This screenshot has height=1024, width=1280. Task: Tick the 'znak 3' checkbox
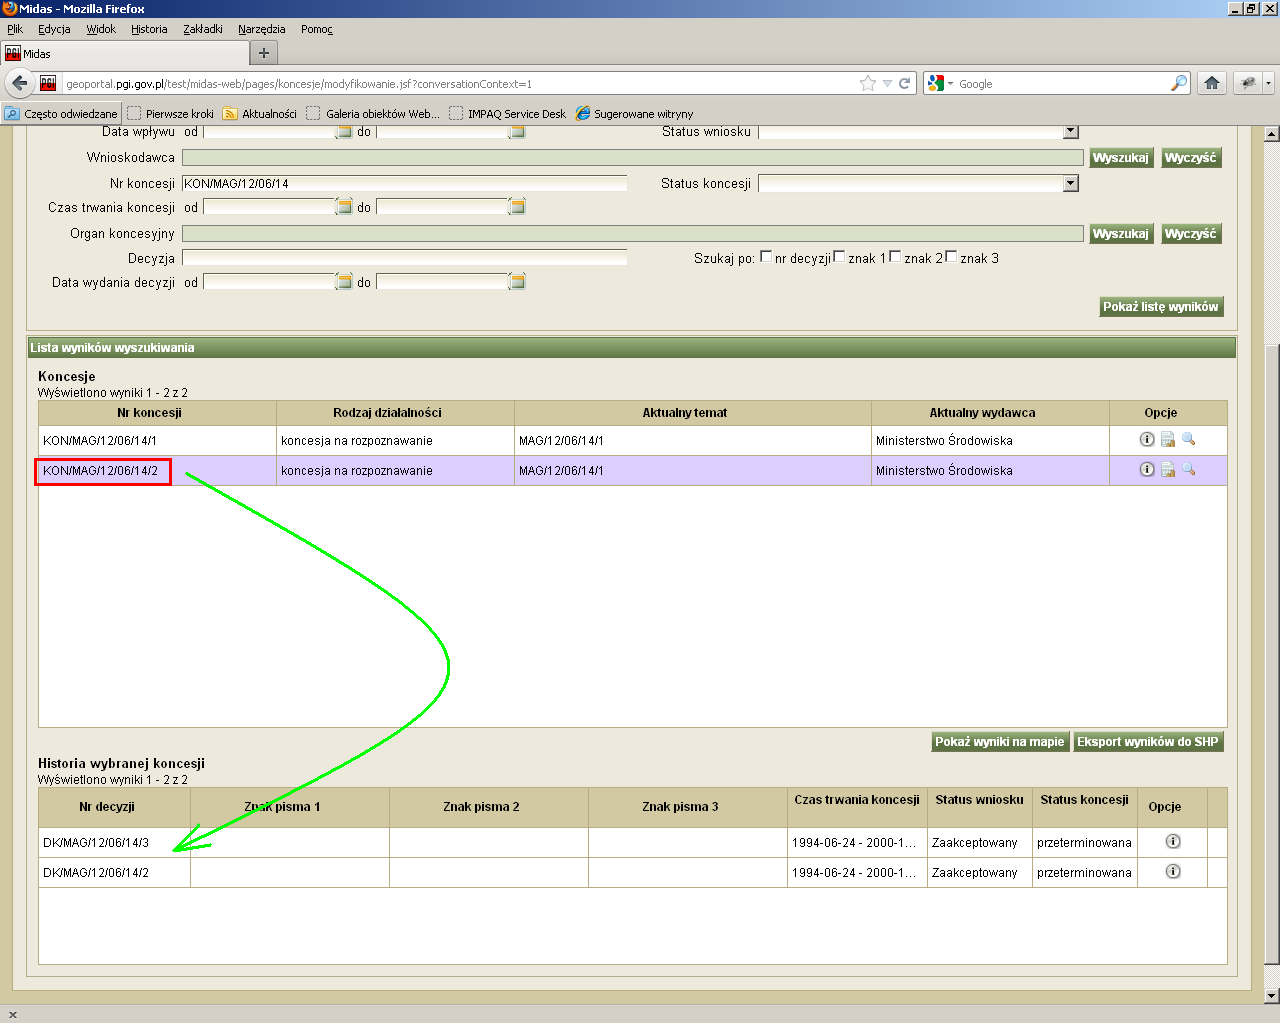[x=951, y=257]
